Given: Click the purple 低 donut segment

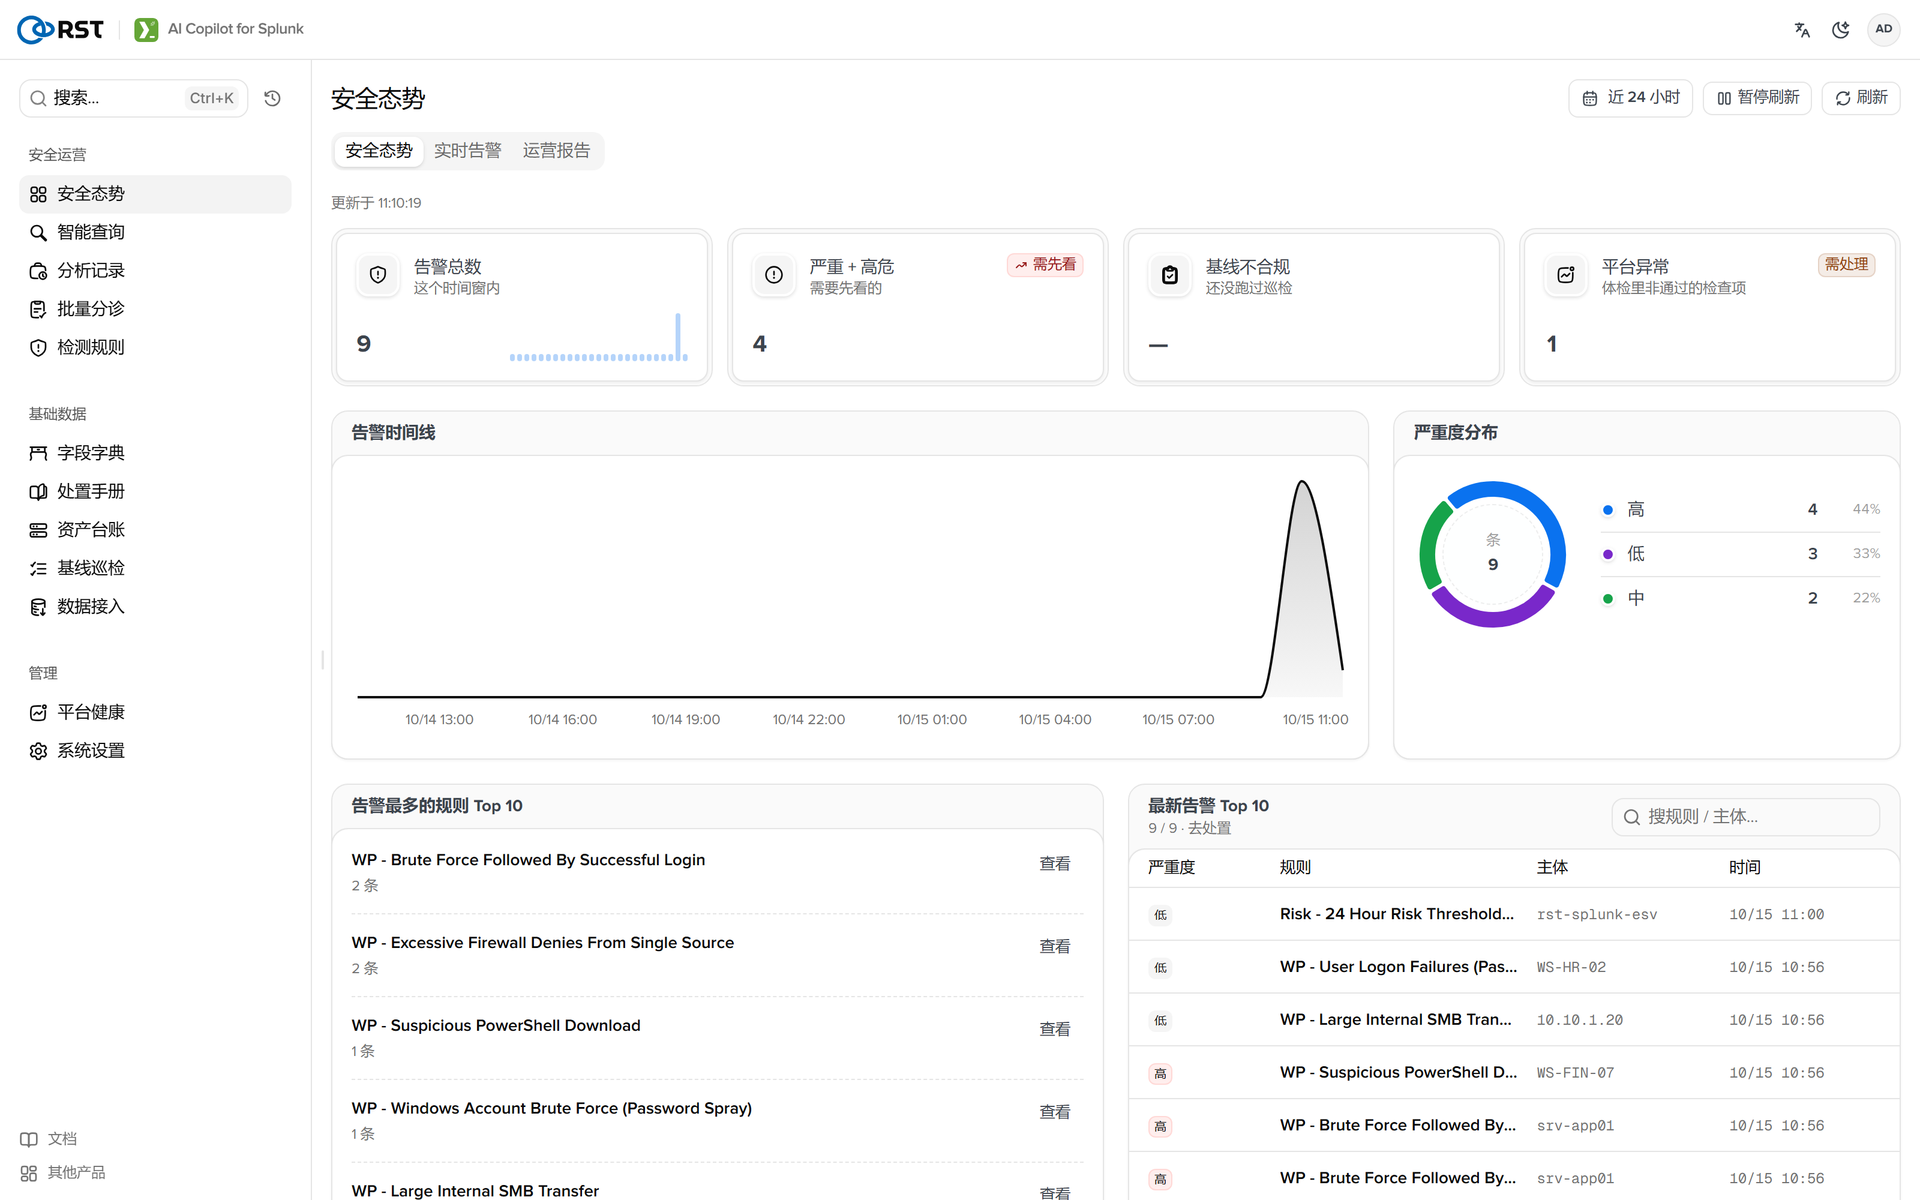Looking at the screenshot, I should [x=1493, y=618].
